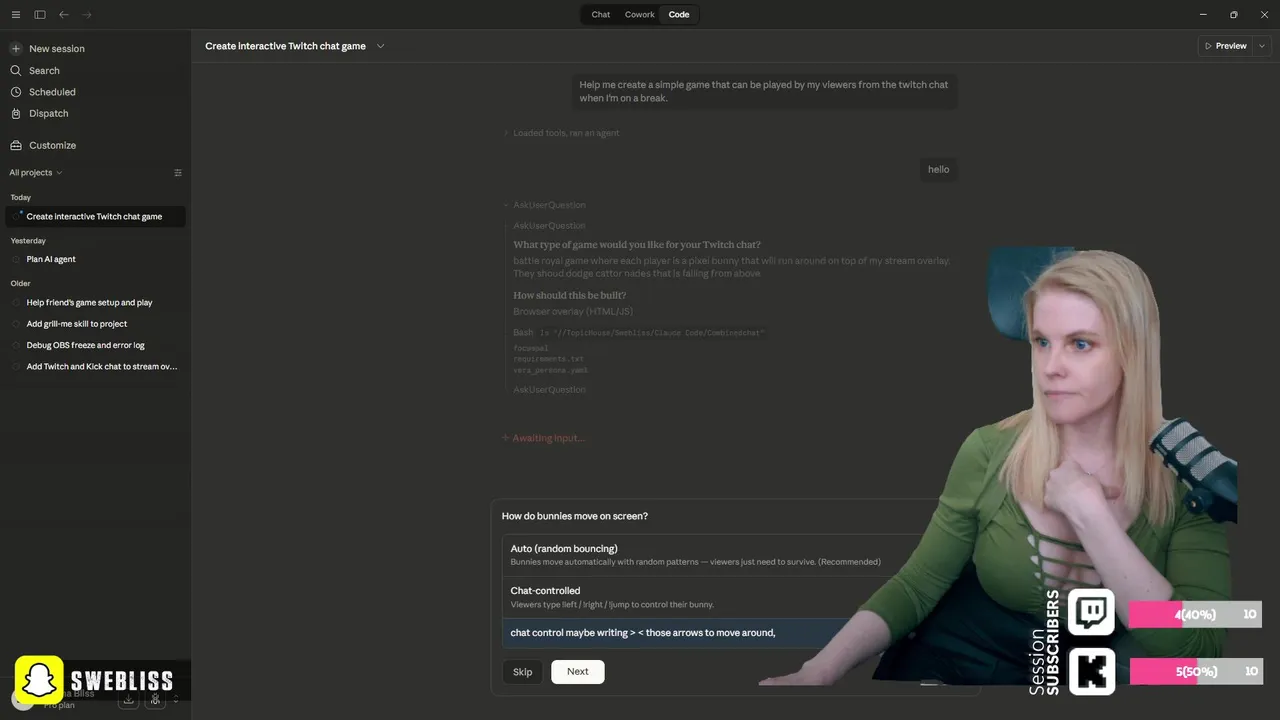The width and height of the screenshot is (1280, 720).
Task: Collapse the first AskUserQuestion block
Action: coord(544,205)
